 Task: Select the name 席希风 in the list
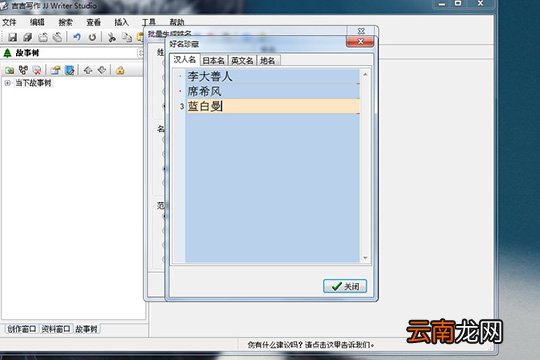(x=272, y=91)
